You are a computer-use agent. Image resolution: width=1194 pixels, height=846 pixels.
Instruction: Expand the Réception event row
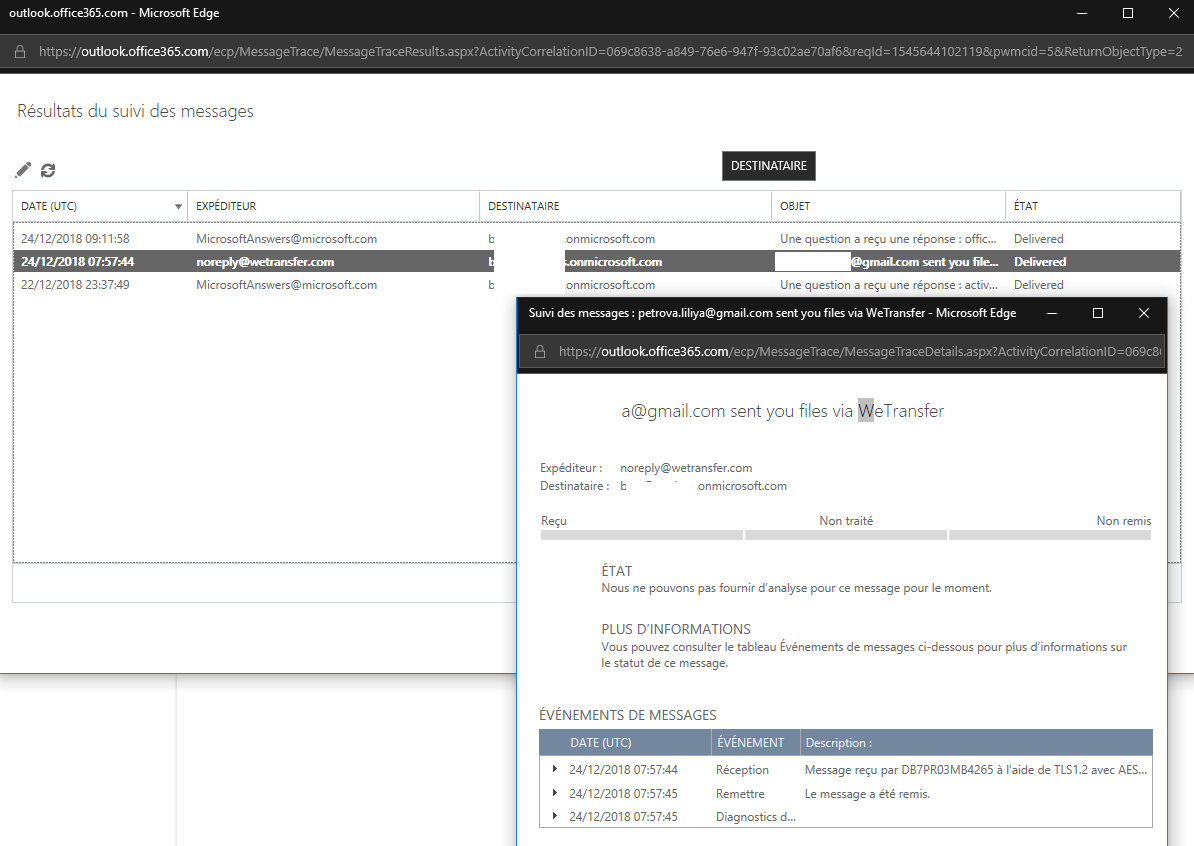click(554, 769)
